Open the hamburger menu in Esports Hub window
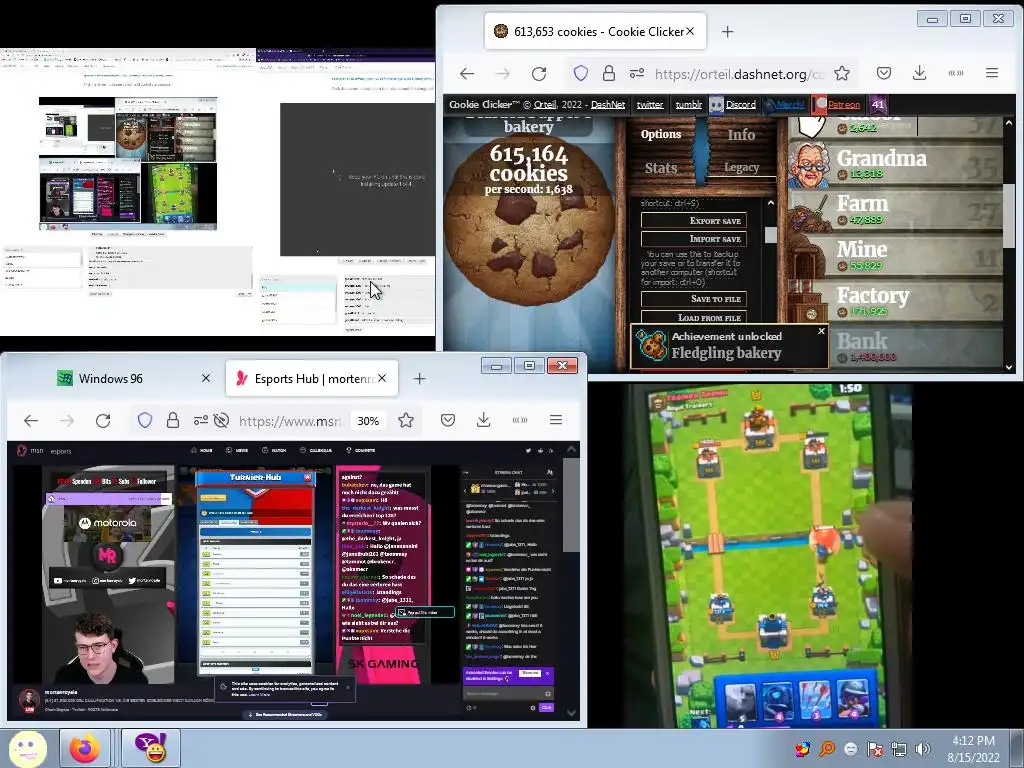This screenshot has width=1024, height=768. point(556,420)
